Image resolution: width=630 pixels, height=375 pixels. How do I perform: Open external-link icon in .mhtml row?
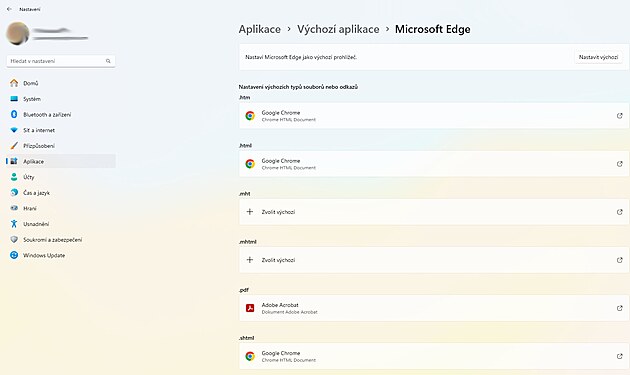[620, 260]
